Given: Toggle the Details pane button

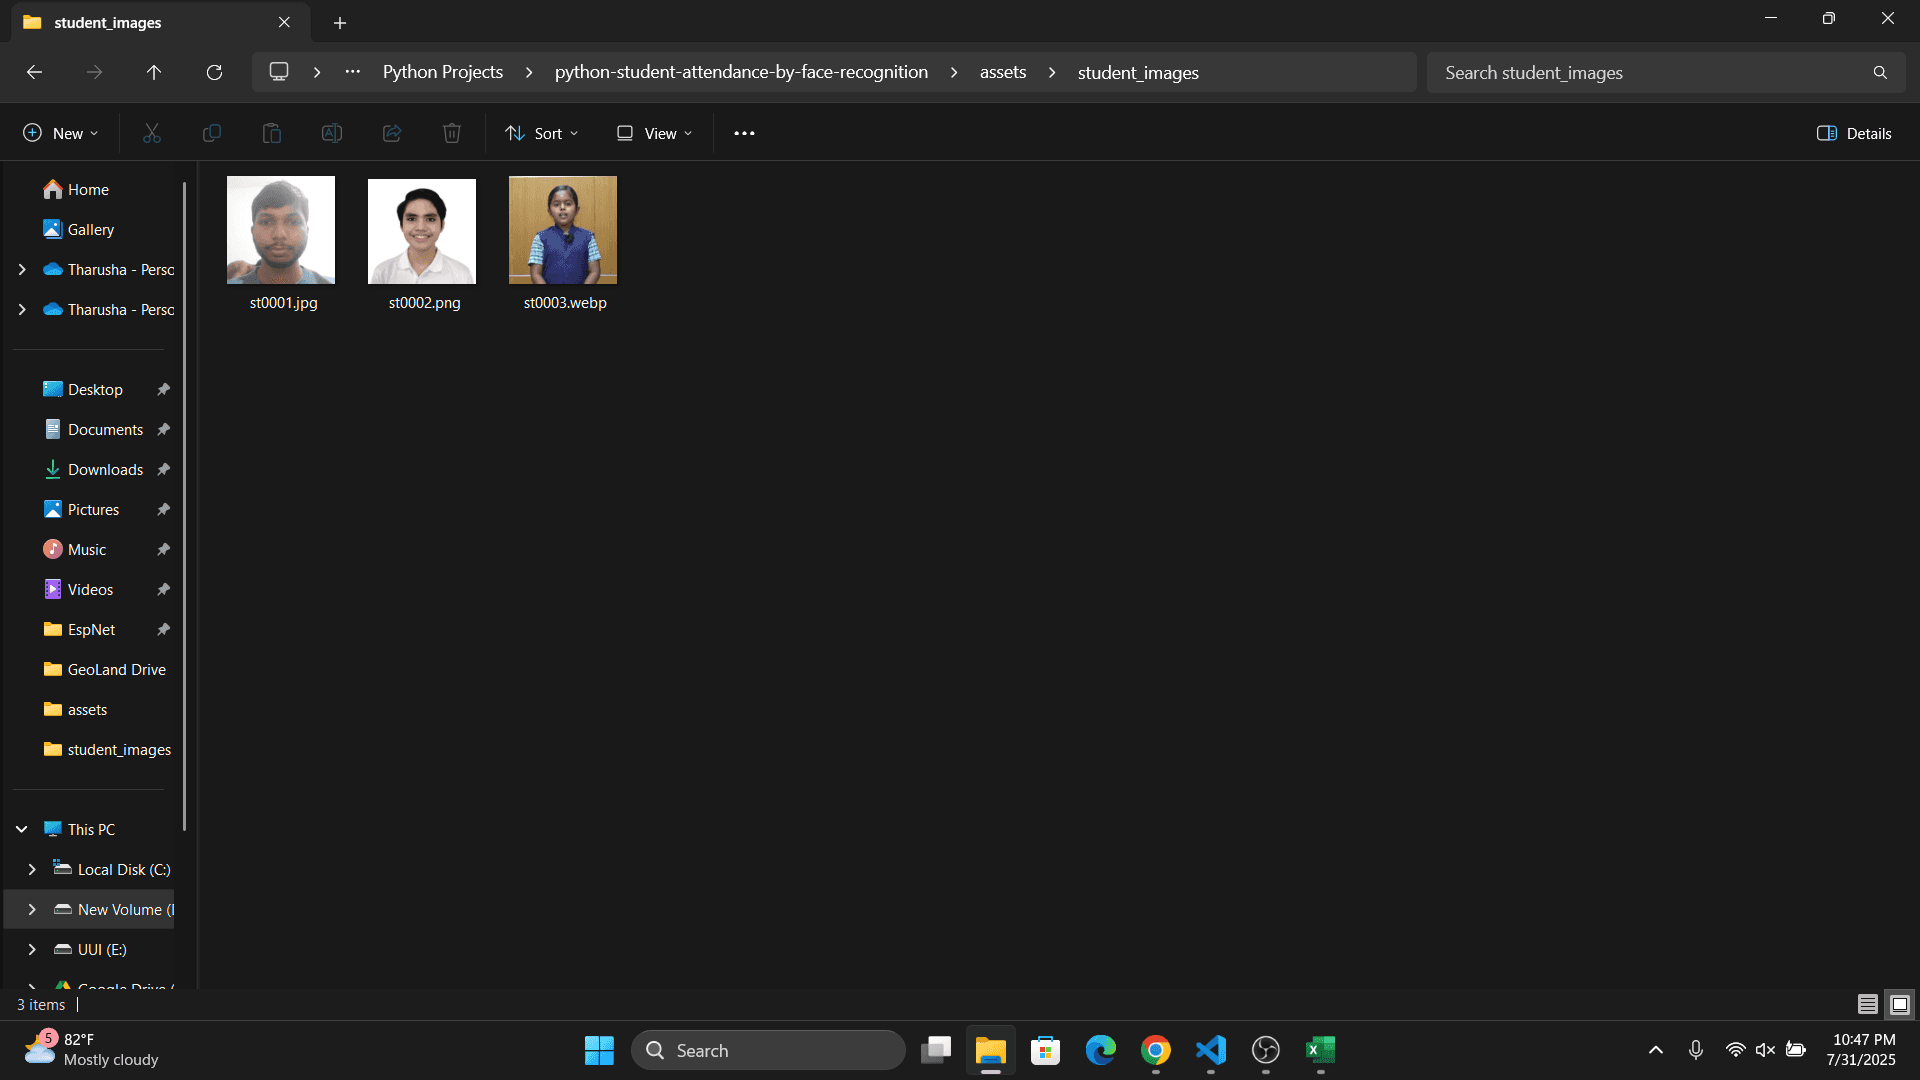Looking at the screenshot, I should 1854,133.
